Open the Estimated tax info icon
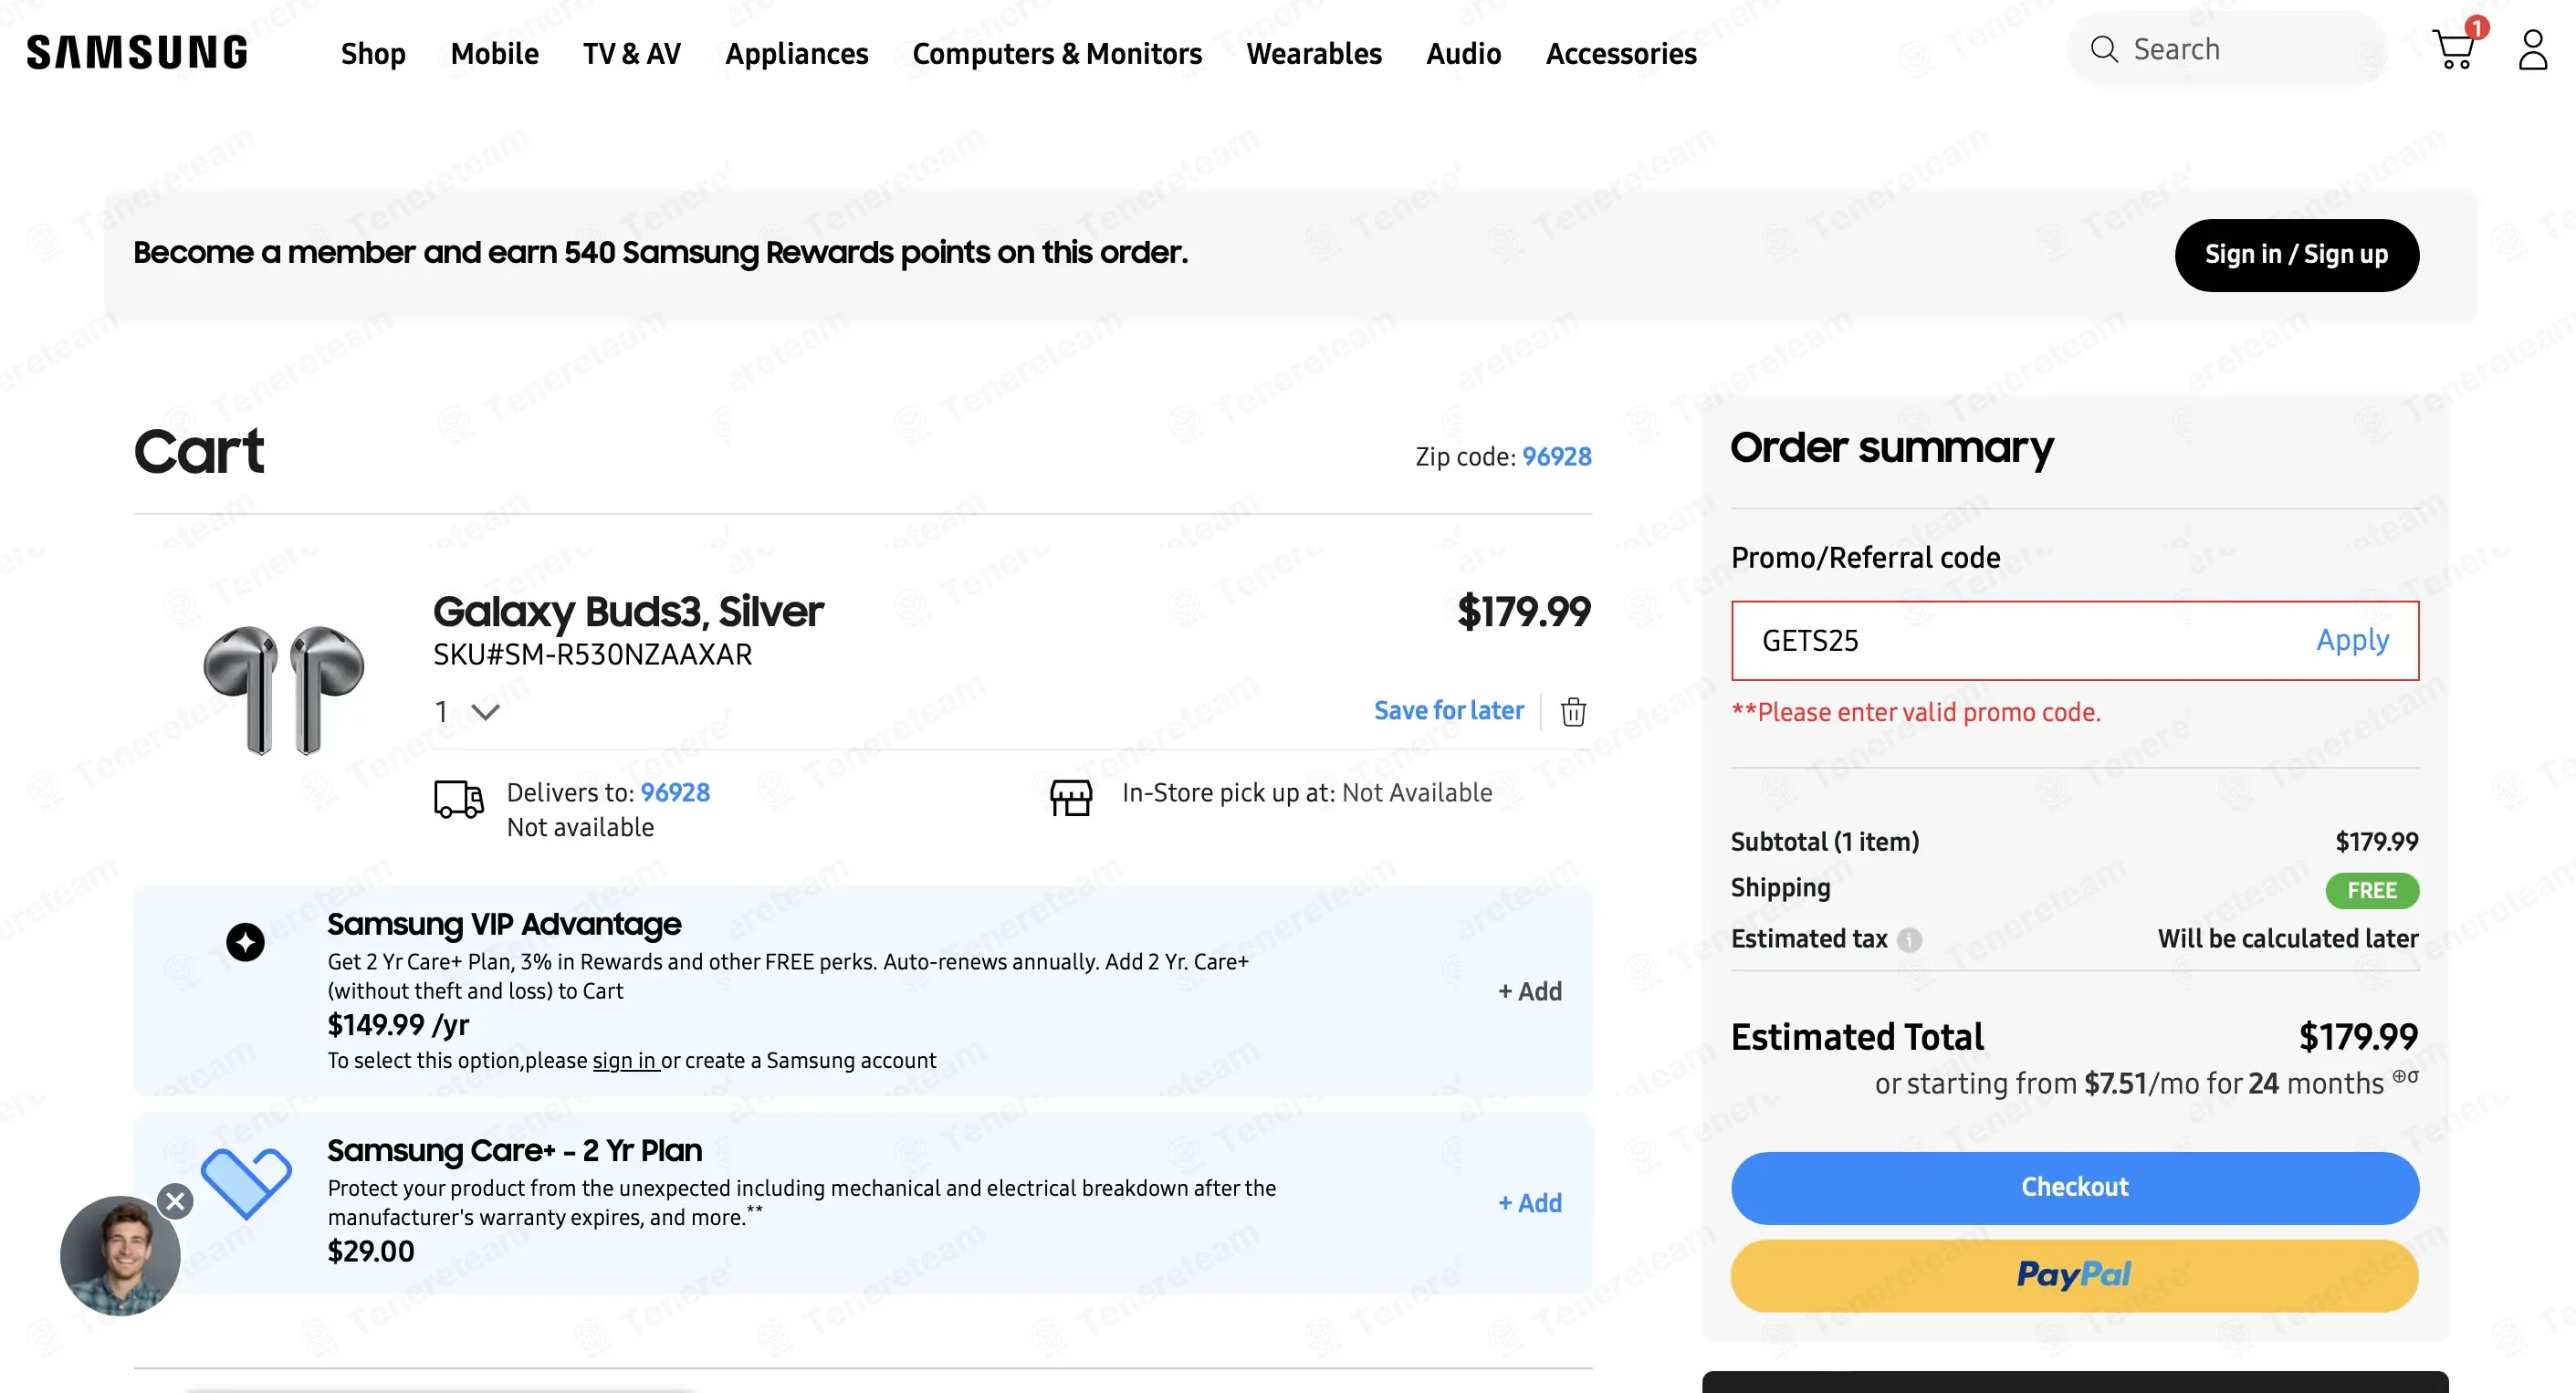2576x1393 pixels. click(1909, 940)
